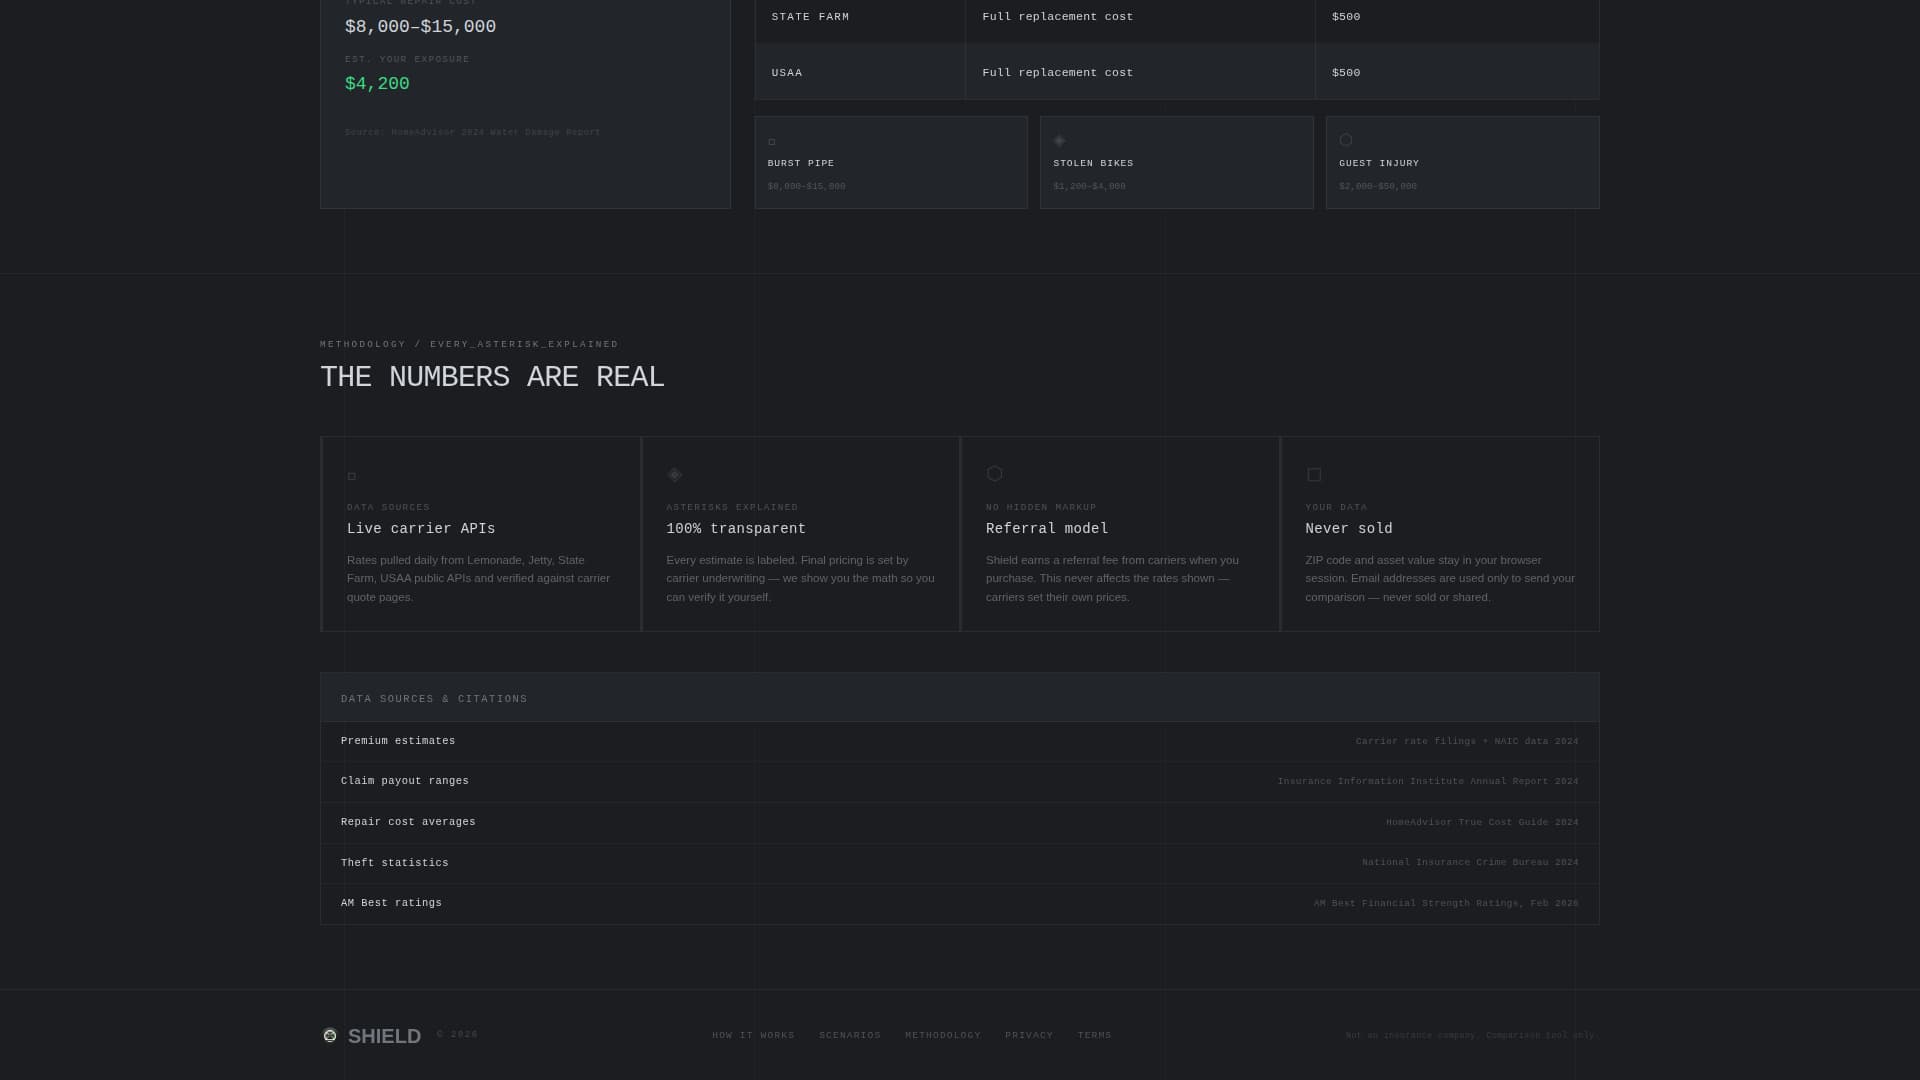Click the hexagon icon above No Hidden Markup
Screen dimensions: 1920x1080
pyautogui.click(x=994, y=473)
